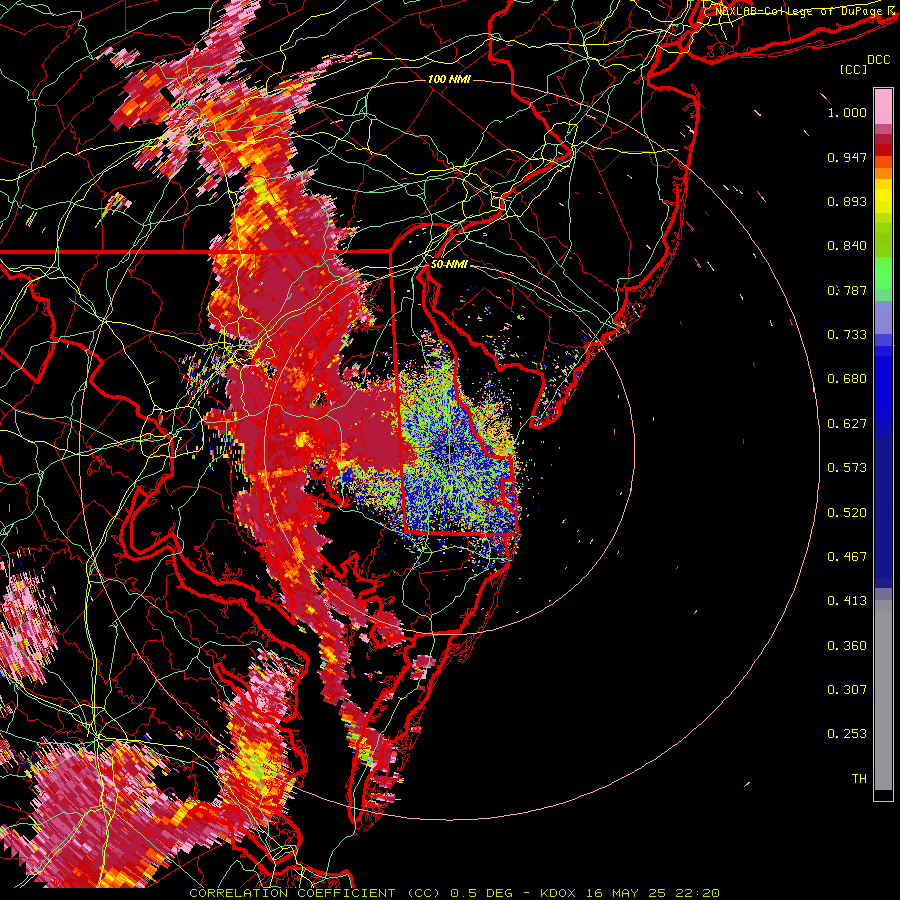The image size is (900, 900).
Task: Click the 0.787 legend value
Action: coord(847,290)
